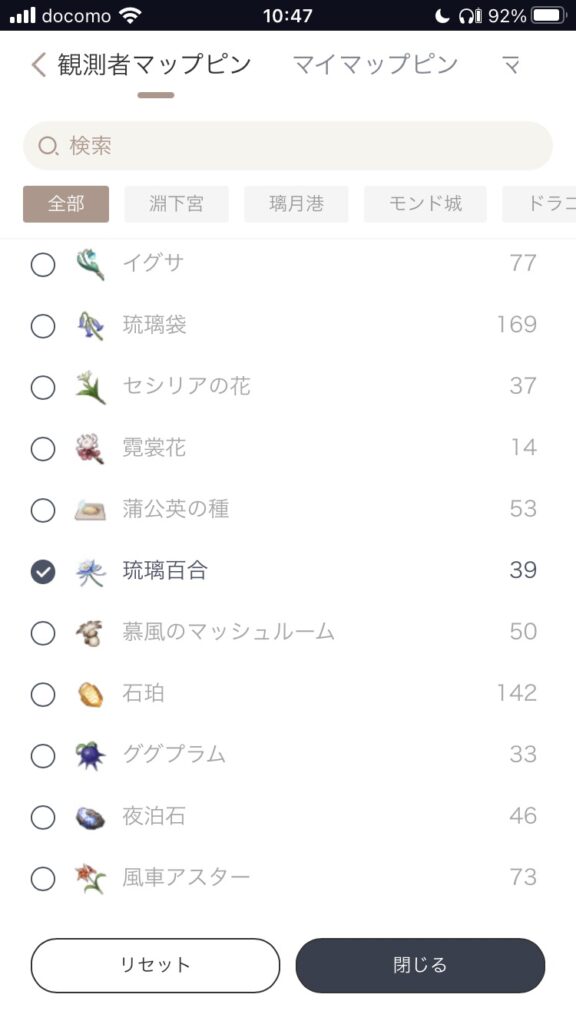Click the リセット button

155,965
